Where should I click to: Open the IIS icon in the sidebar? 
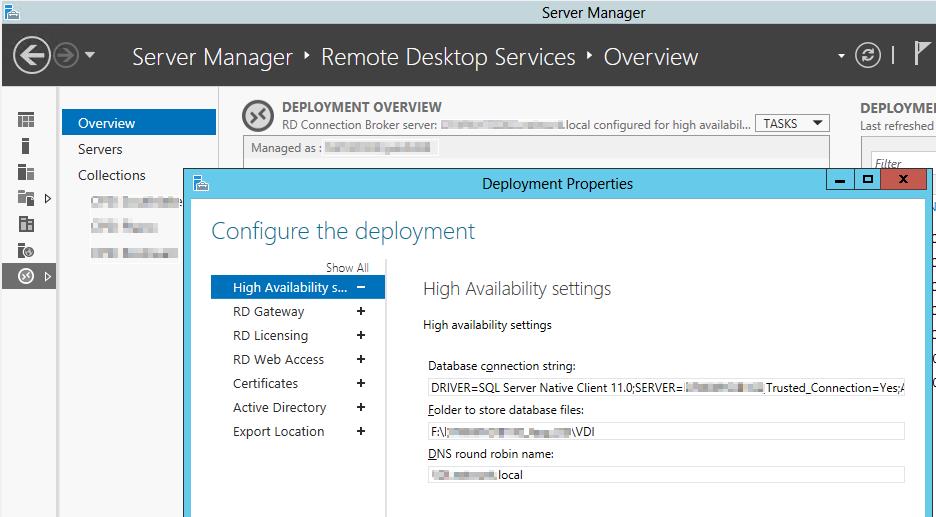tap(26, 251)
